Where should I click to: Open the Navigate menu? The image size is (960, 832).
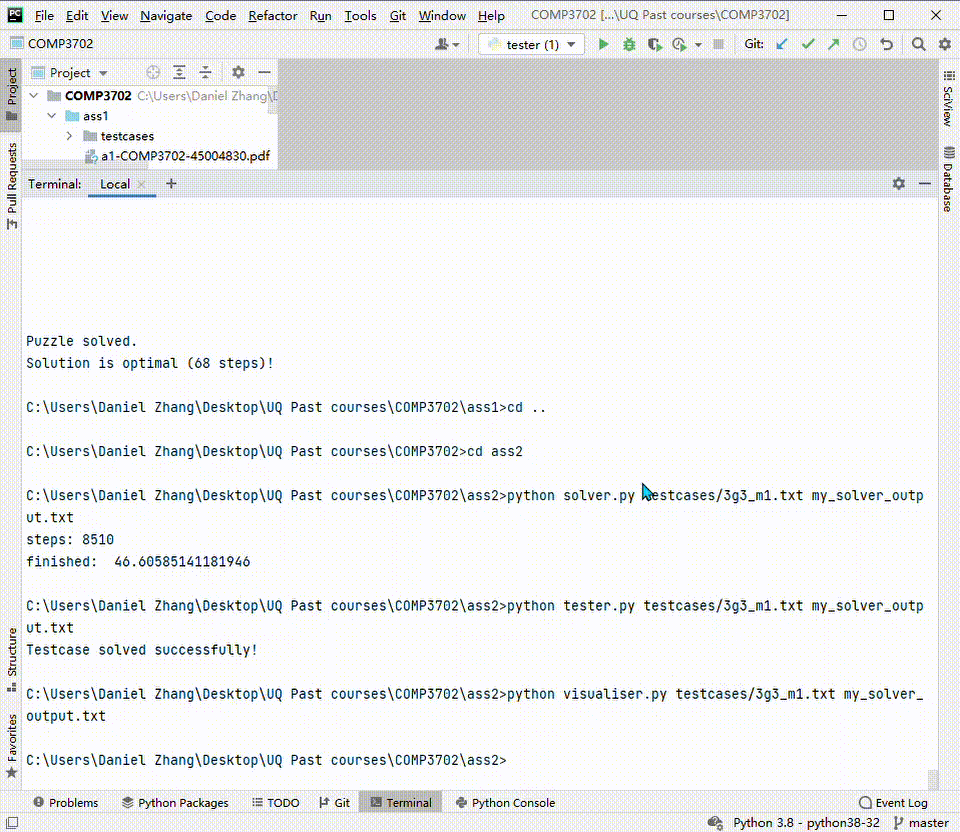[166, 15]
